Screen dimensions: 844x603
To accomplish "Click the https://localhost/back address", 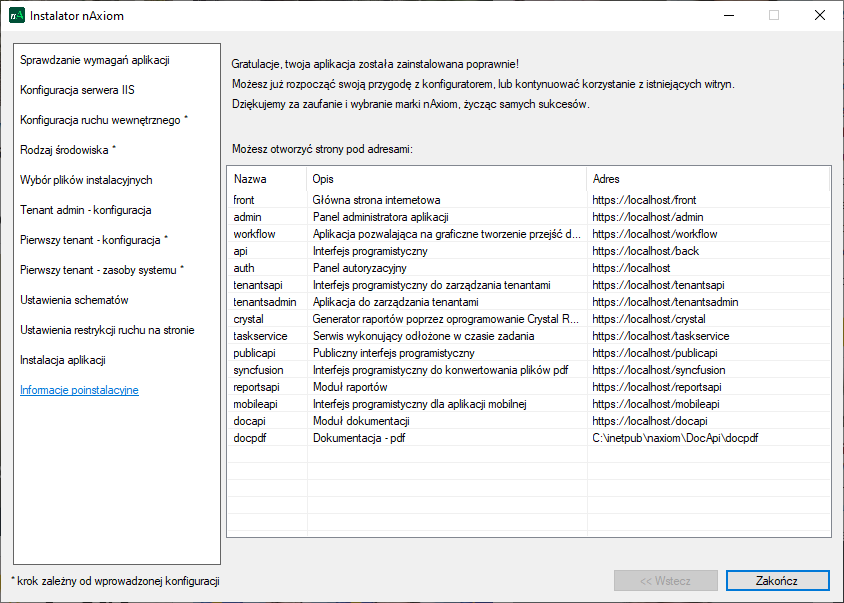I will click(x=646, y=251).
